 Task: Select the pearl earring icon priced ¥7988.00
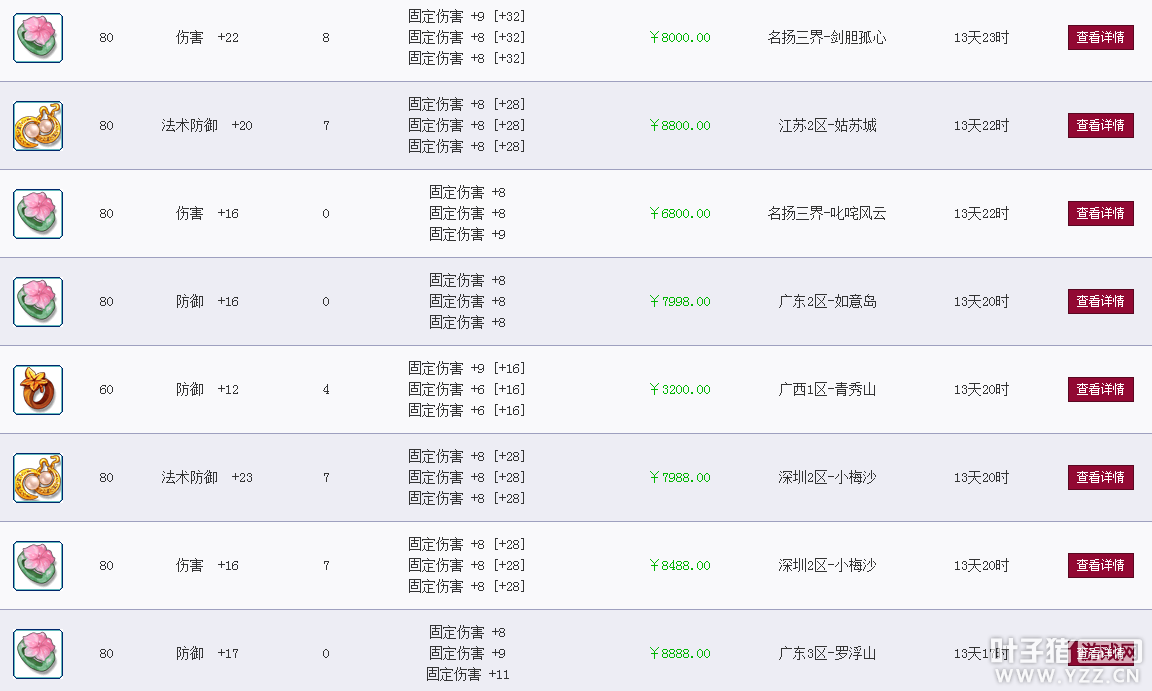(38, 478)
